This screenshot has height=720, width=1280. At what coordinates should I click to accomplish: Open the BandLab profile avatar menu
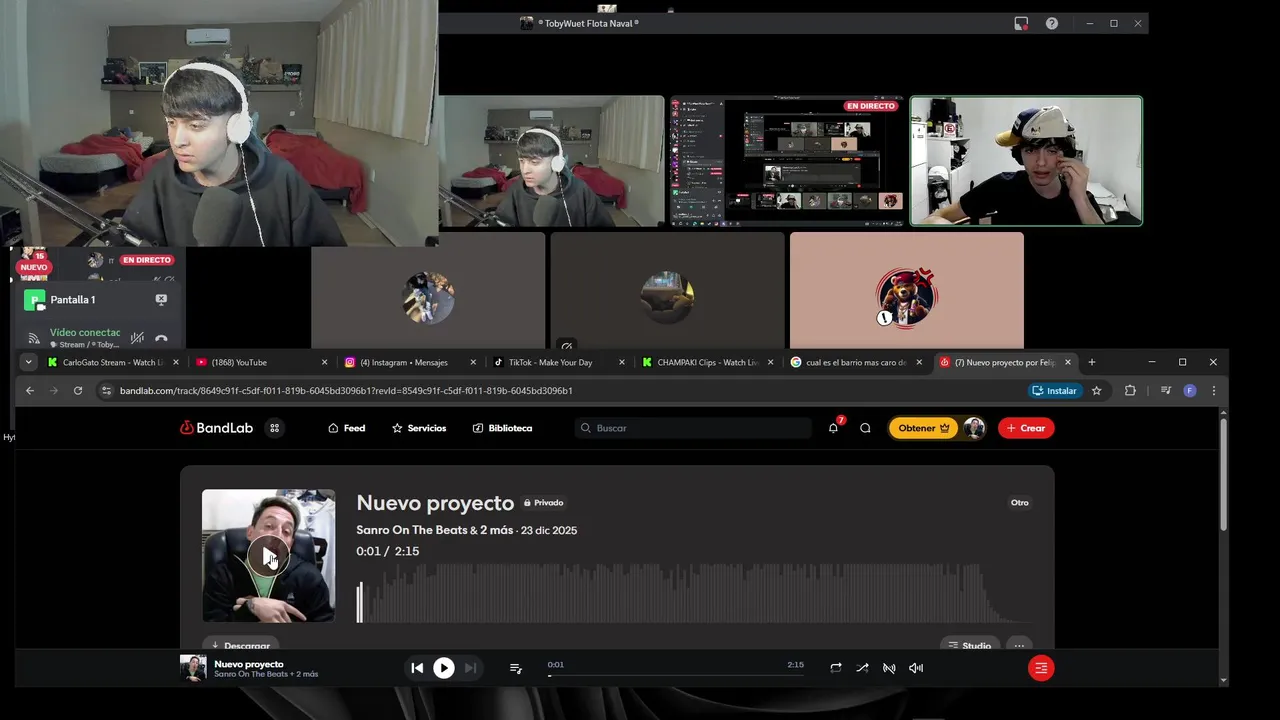coord(974,428)
